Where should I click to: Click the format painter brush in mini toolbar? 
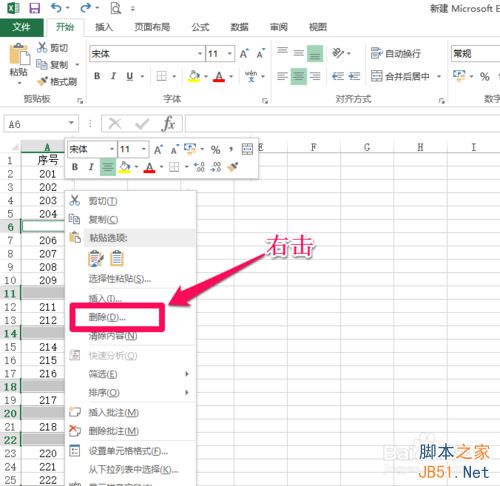[233, 167]
